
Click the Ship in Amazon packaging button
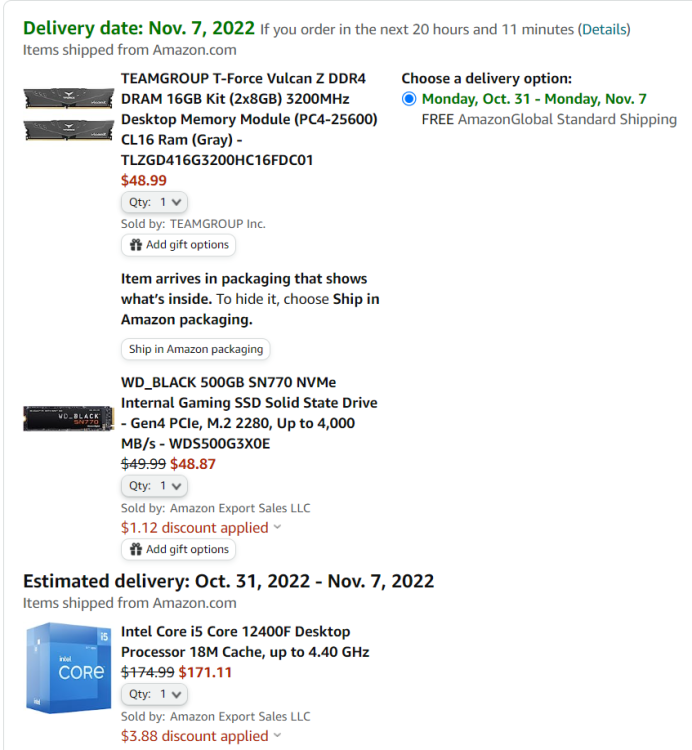pyautogui.click(x=196, y=349)
